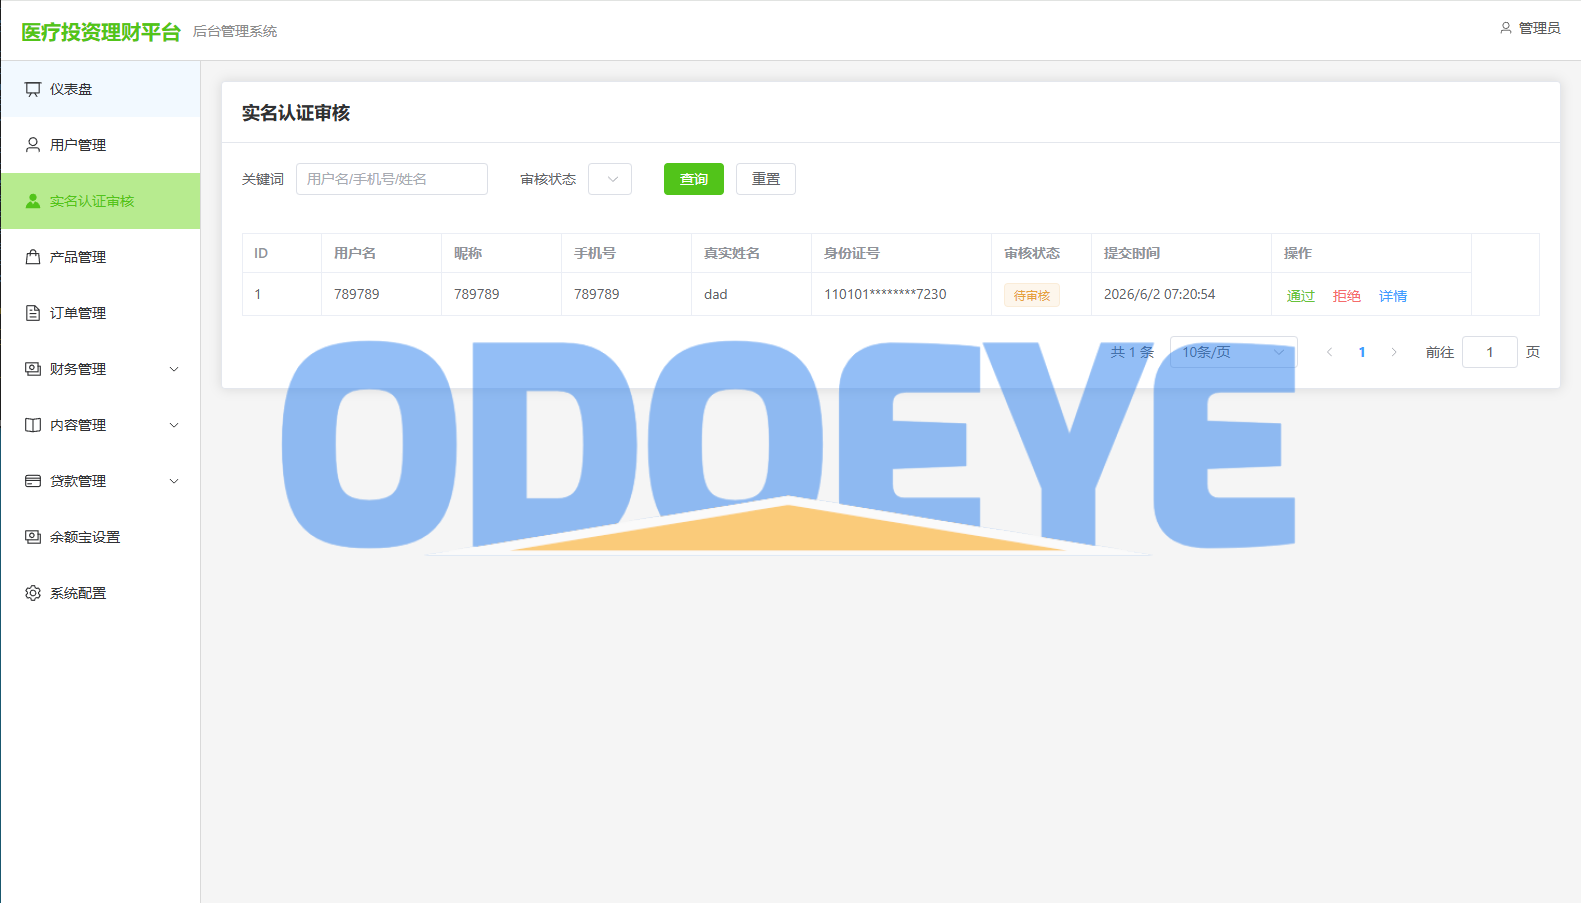The width and height of the screenshot is (1581, 903).
Task: View 详情 for user 789789
Action: tap(1392, 296)
